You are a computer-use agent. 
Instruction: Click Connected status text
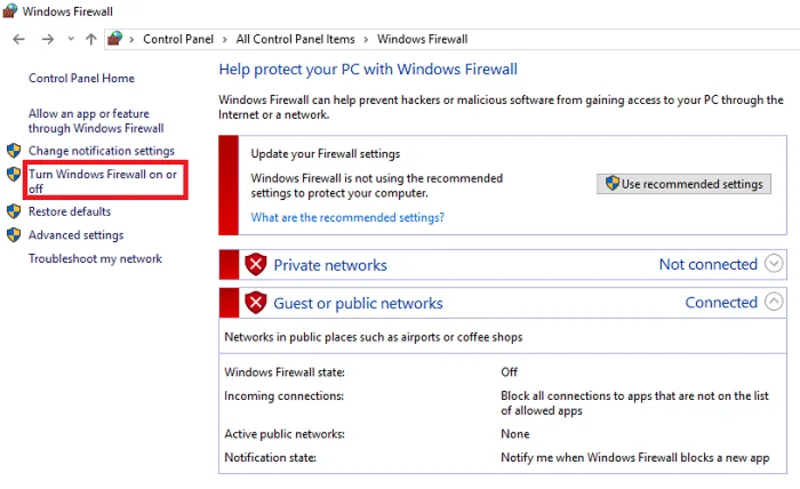pyautogui.click(x=721, y=303)
